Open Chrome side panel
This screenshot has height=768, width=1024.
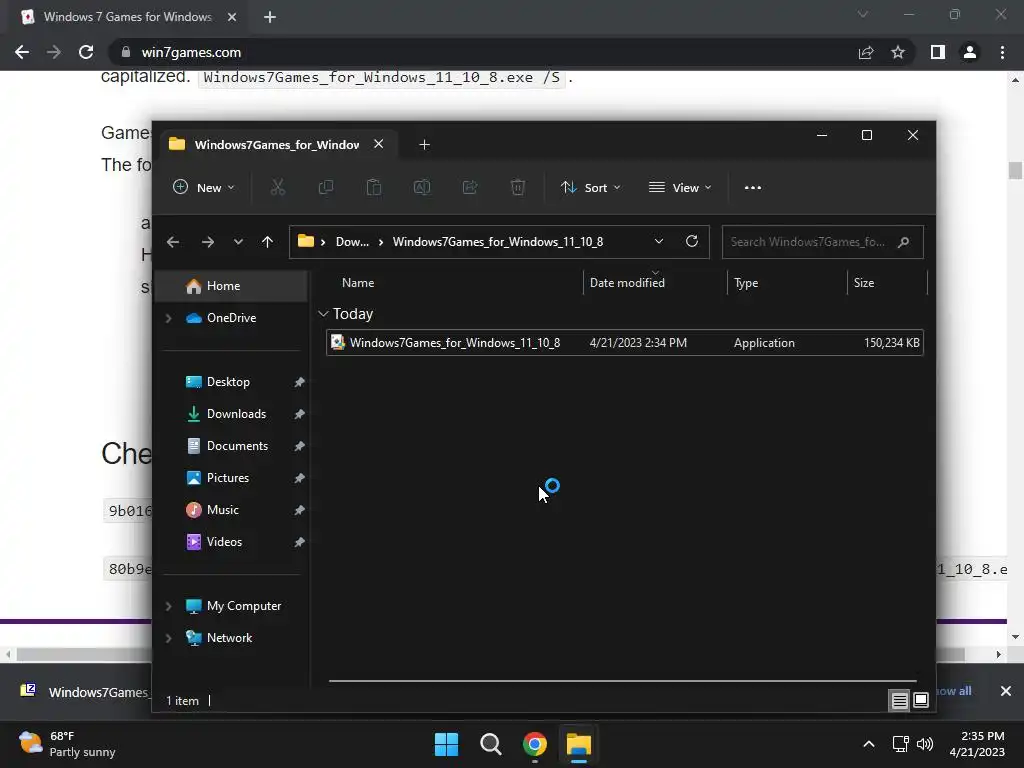[x=938, y=52]
